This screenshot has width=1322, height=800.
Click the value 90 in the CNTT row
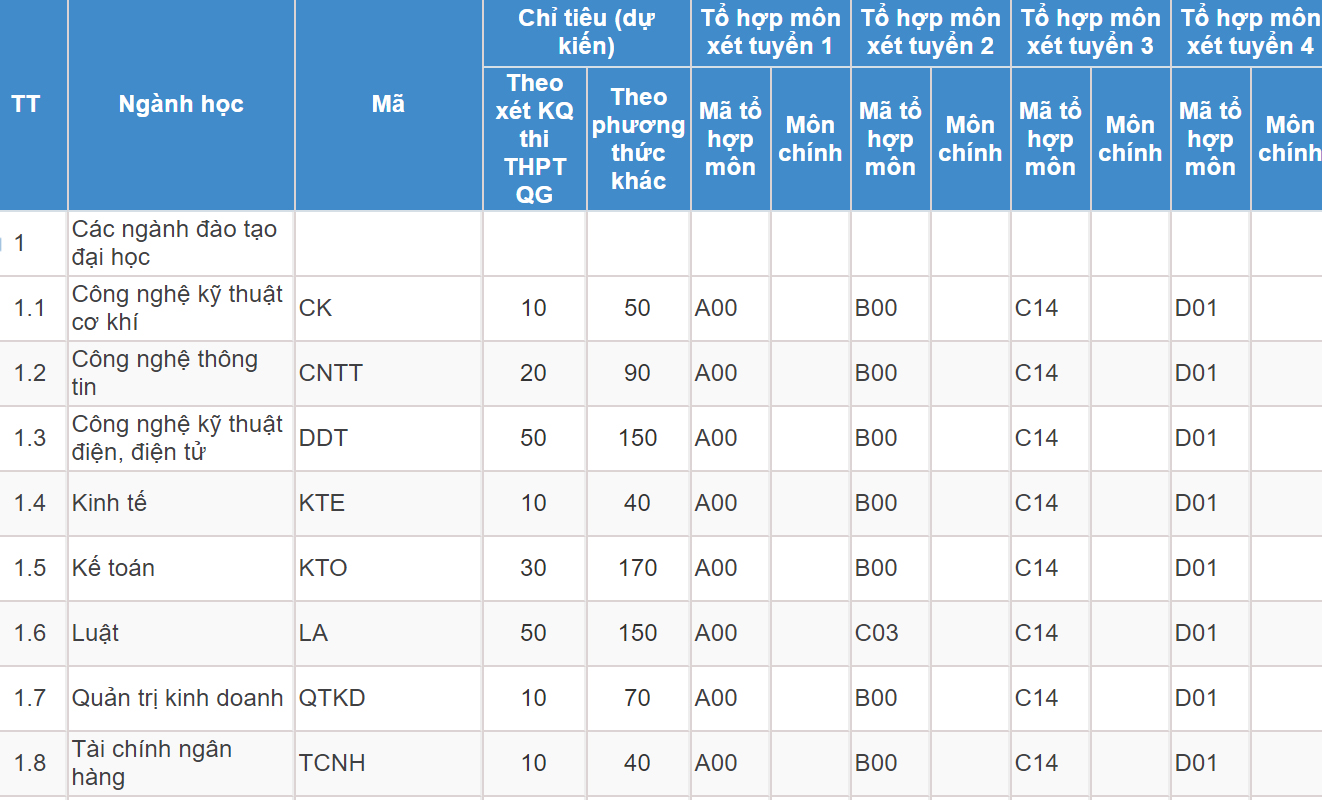tap(637, 373)
